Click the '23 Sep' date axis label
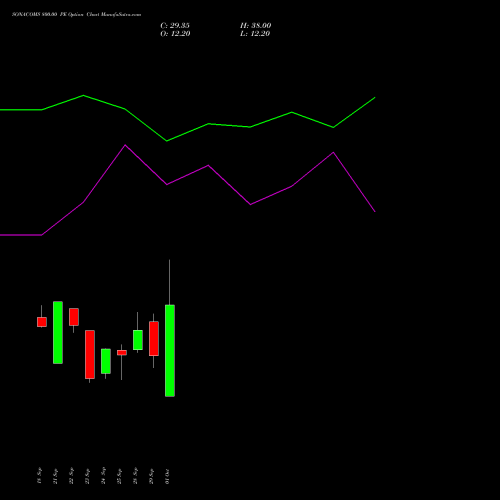 (x=87, y=476)
